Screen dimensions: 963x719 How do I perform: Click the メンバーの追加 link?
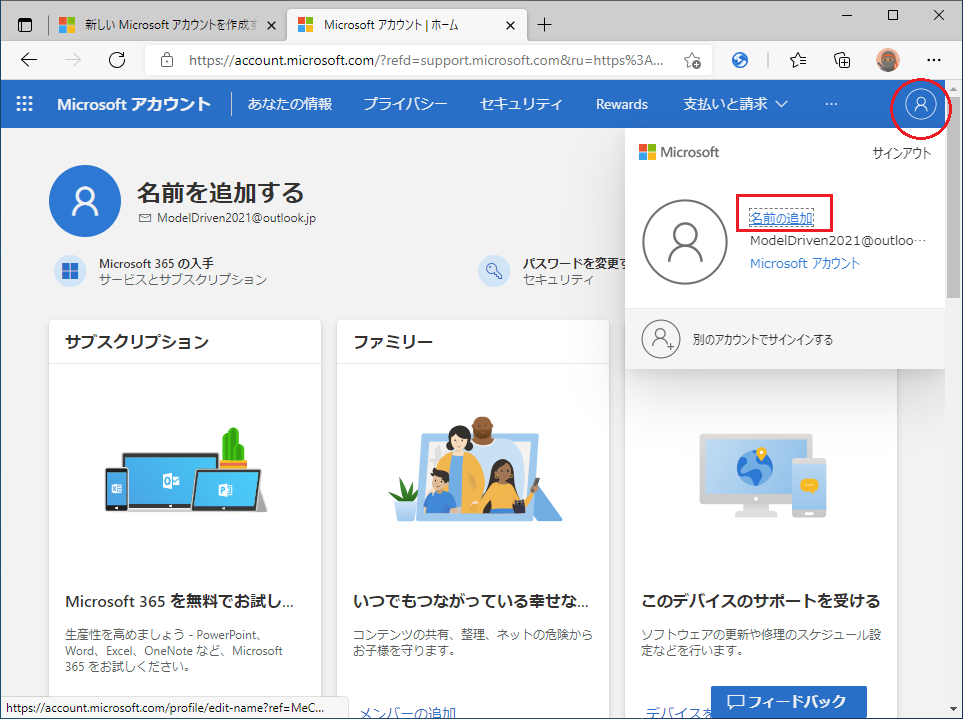tap(408, 712)
